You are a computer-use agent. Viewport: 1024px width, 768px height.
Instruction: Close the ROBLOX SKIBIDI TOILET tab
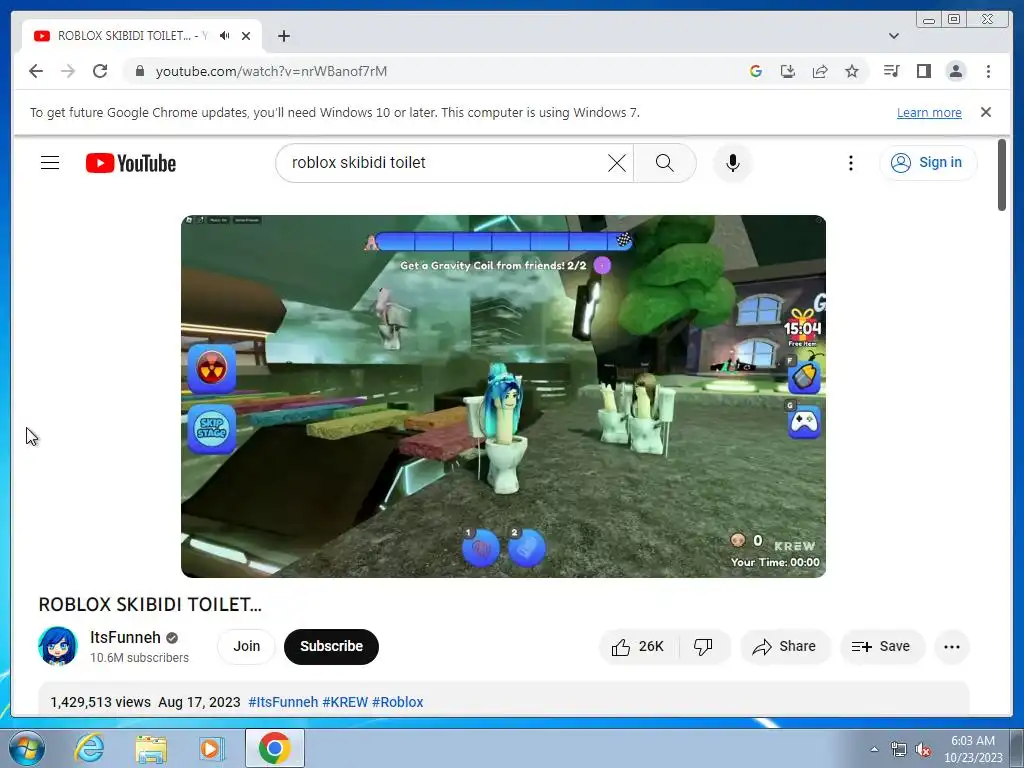(x=246, y=36)
